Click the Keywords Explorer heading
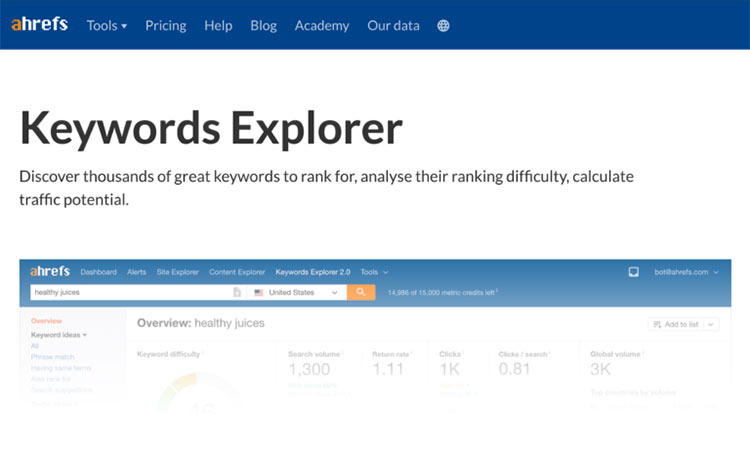 tap(211, 128)
